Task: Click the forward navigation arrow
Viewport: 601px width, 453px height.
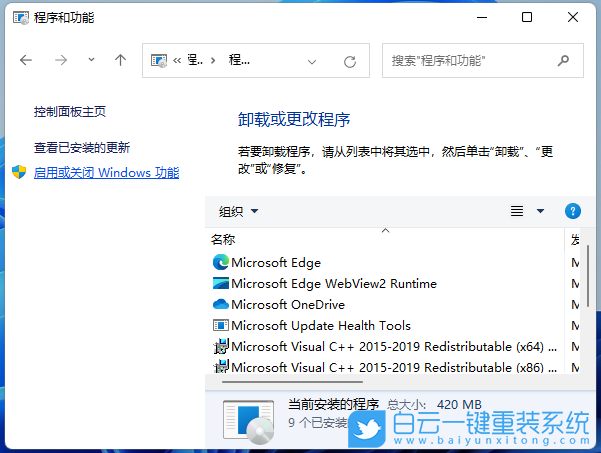Action: [61, 60]
